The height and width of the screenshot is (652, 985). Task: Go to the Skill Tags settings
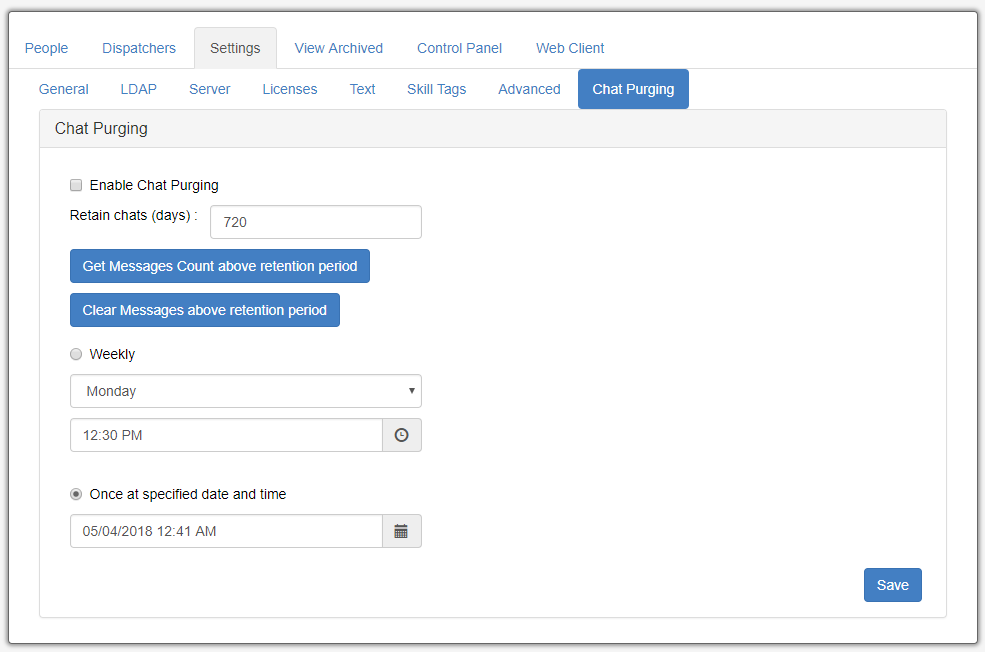pos(436,89)
